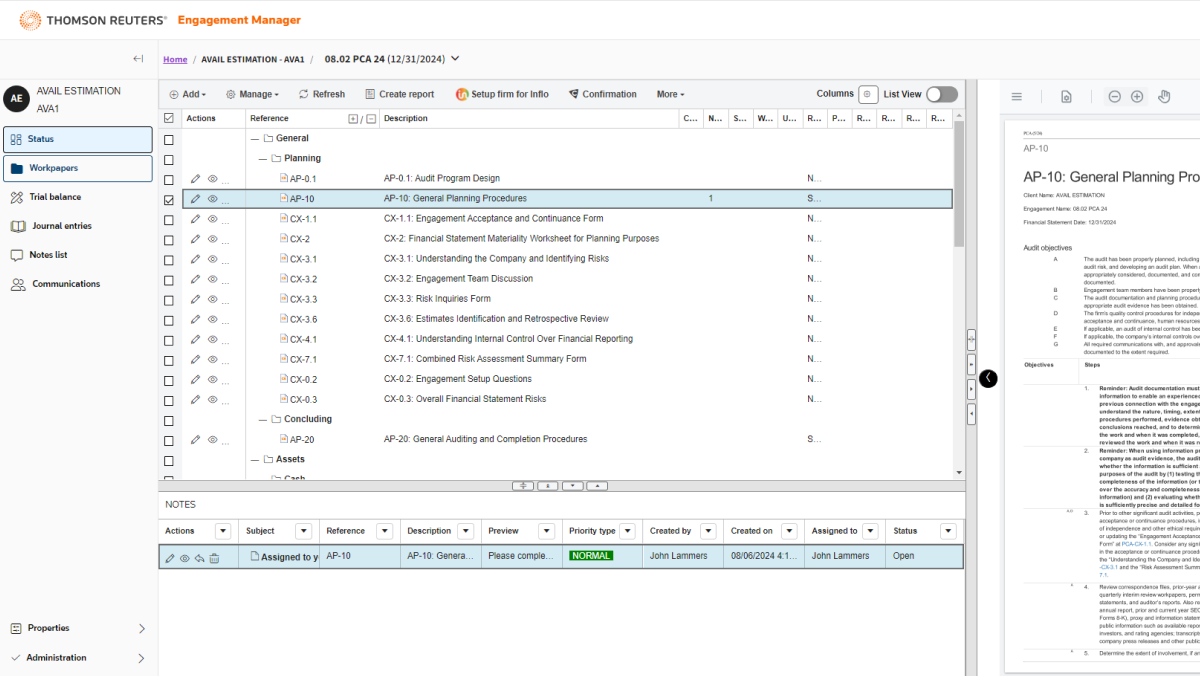
Task: Collapse the left sidebar navigation arrow
Action: pyautogui.click(x=138, y=59)
